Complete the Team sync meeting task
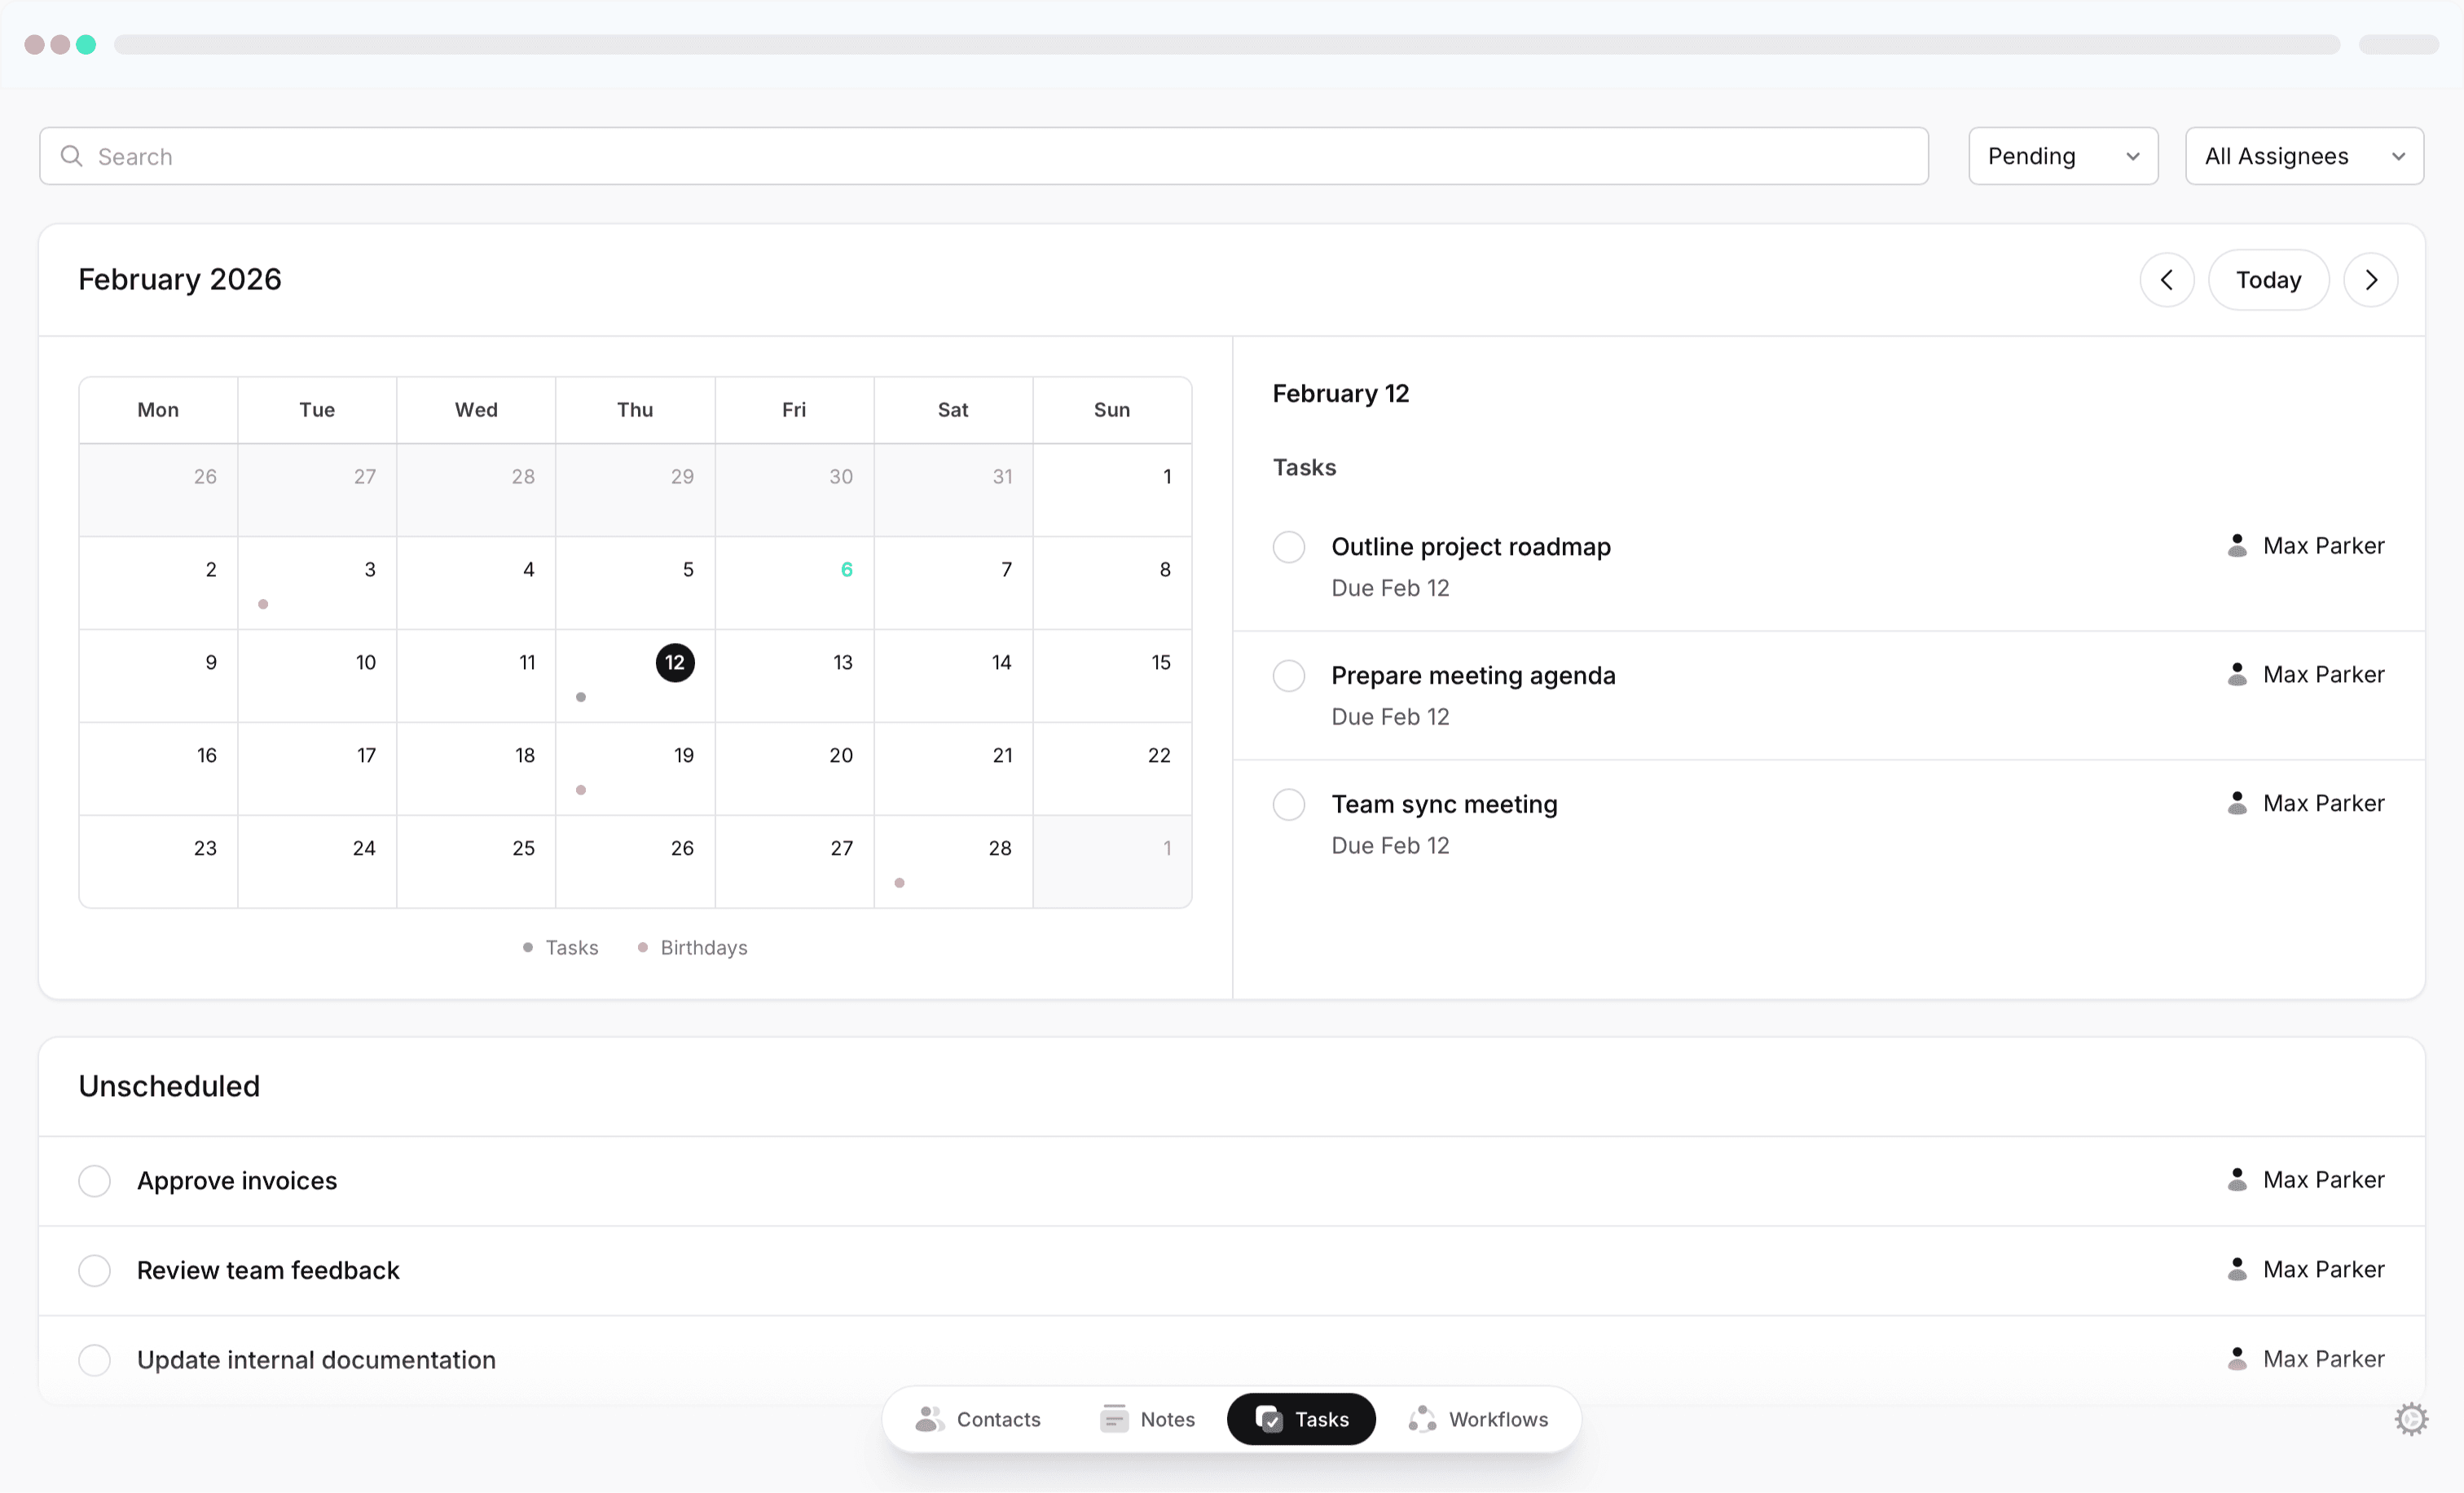Viewport: 2464px width, 1493px height. point(1289,804)
